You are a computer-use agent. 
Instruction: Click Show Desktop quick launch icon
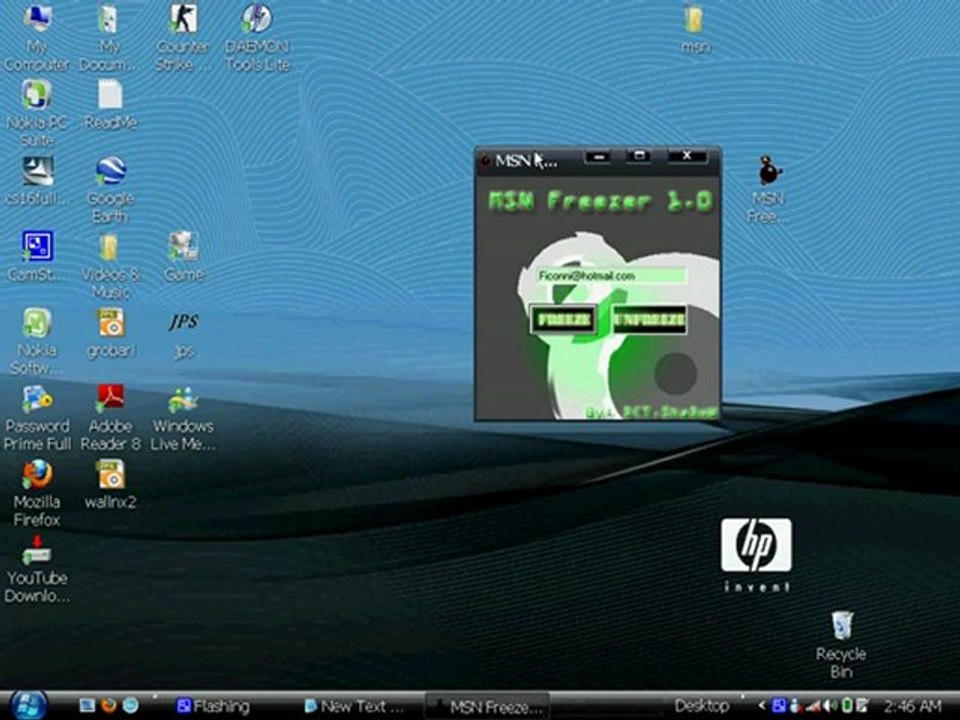87,706
